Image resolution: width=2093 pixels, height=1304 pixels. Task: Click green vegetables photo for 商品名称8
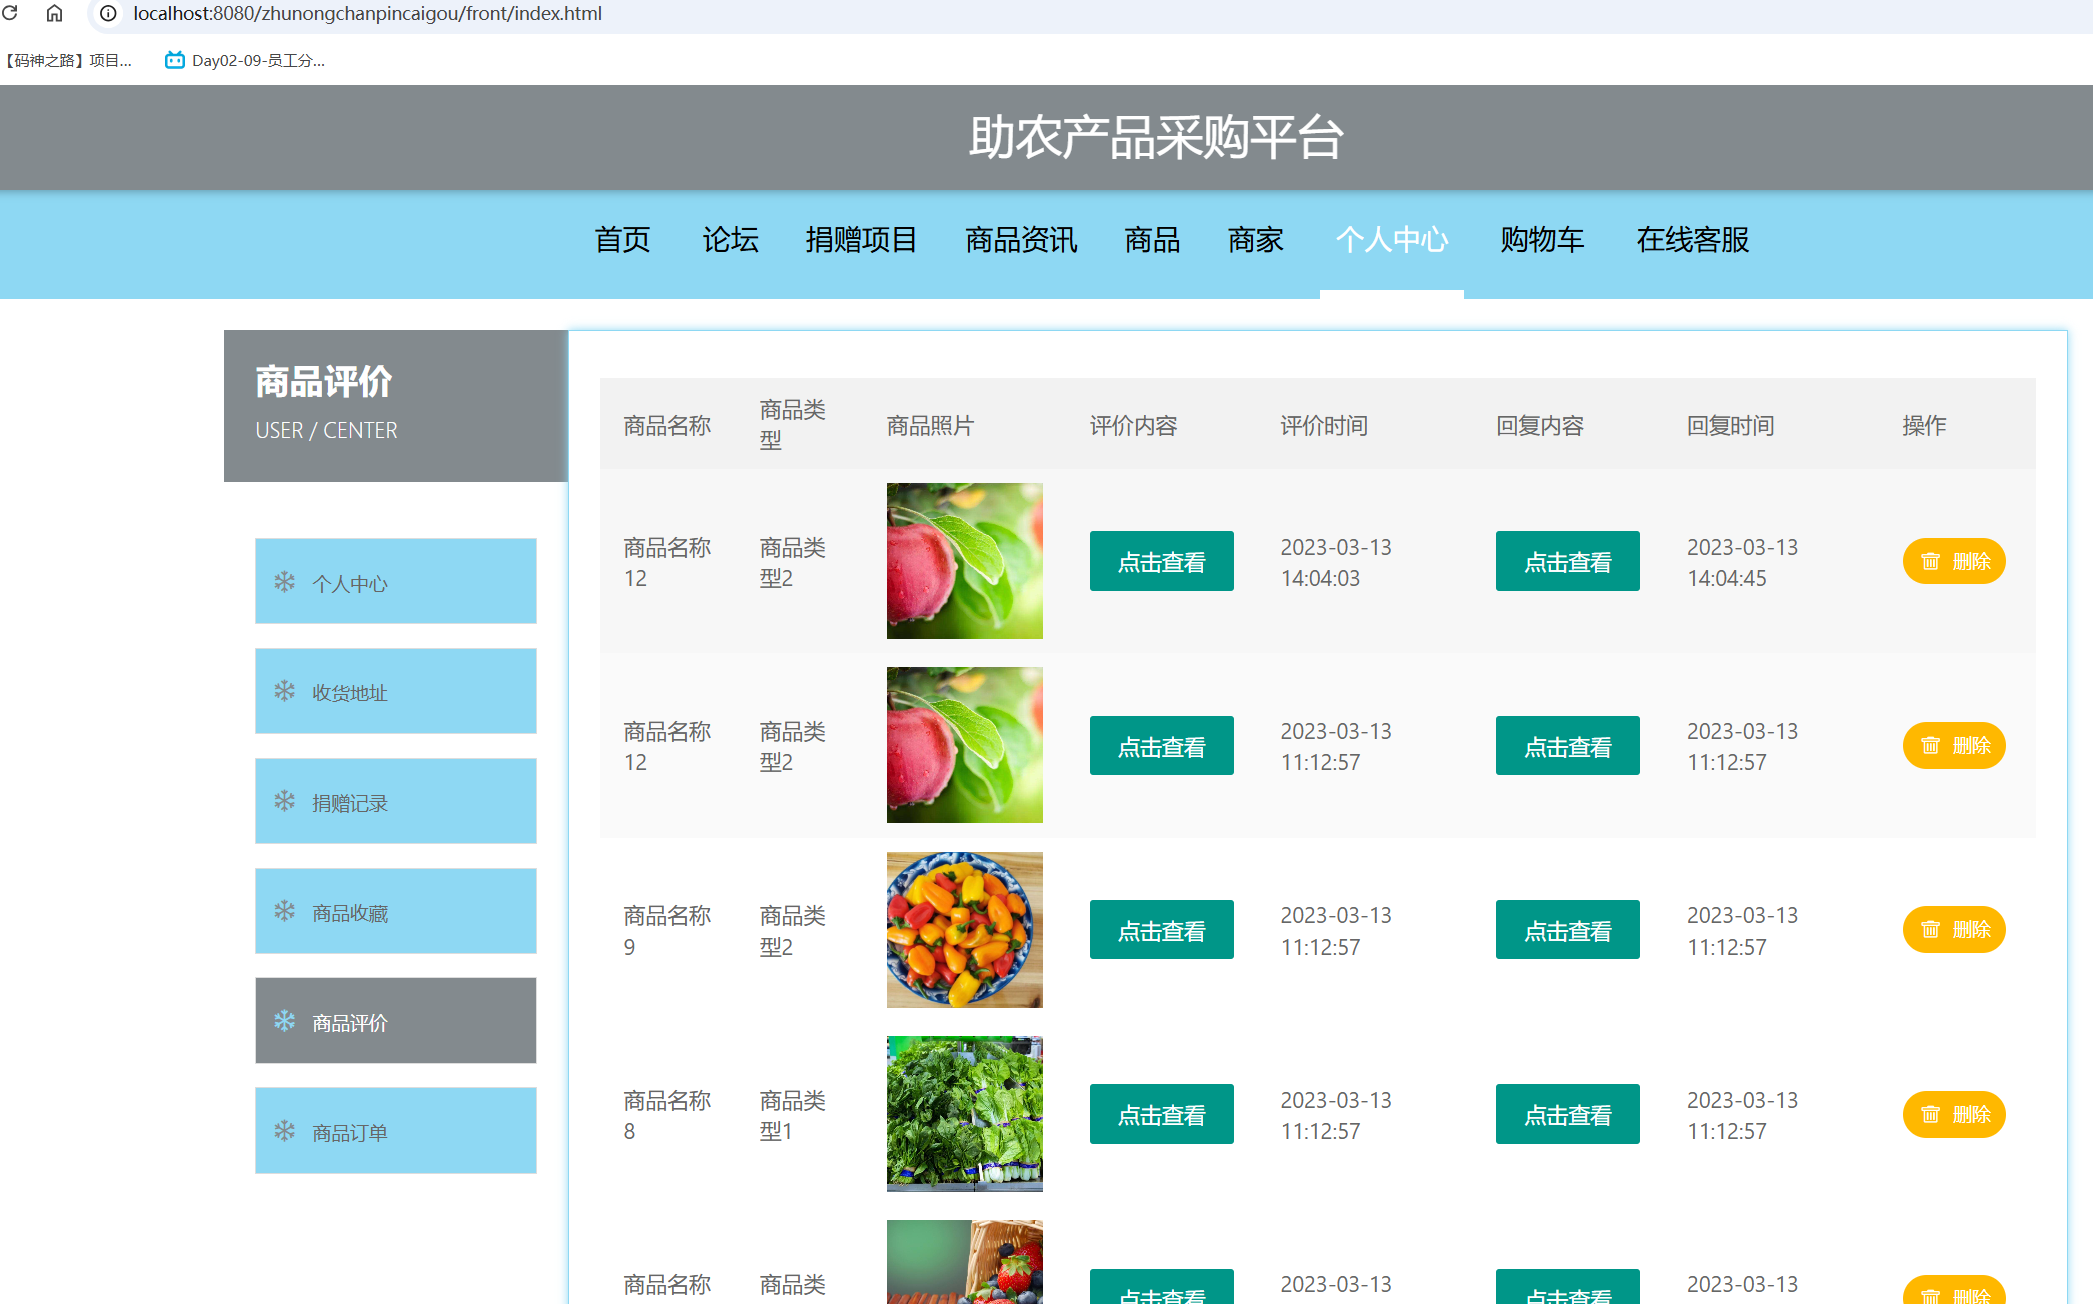[965, 1114]
